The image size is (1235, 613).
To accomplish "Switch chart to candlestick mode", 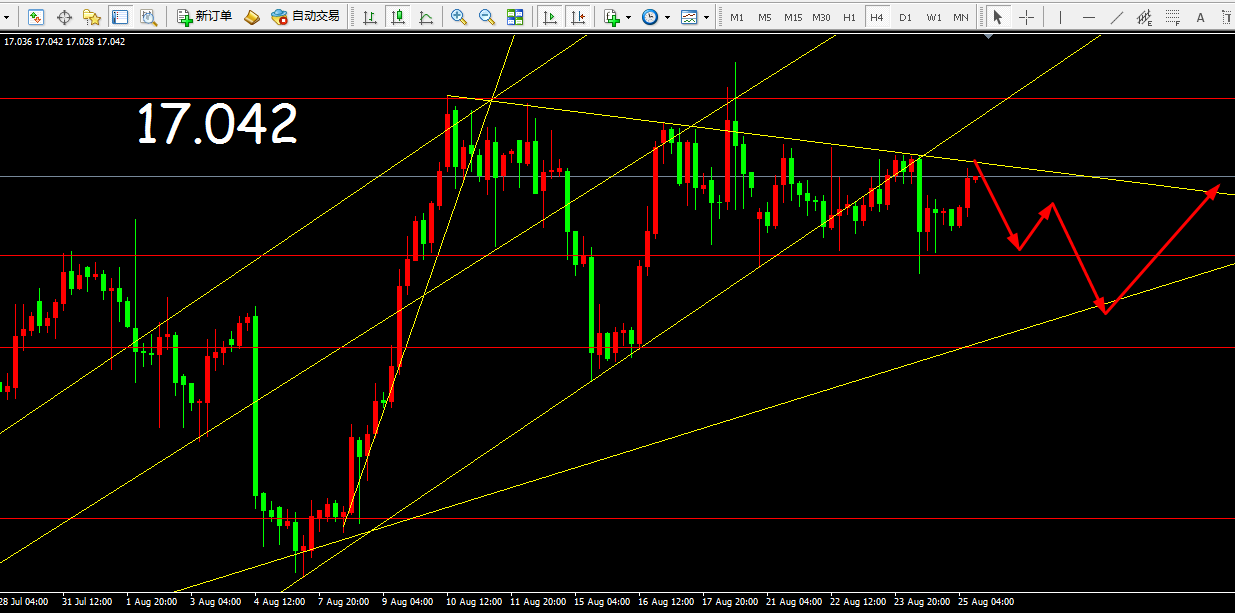I will point(398,17).
